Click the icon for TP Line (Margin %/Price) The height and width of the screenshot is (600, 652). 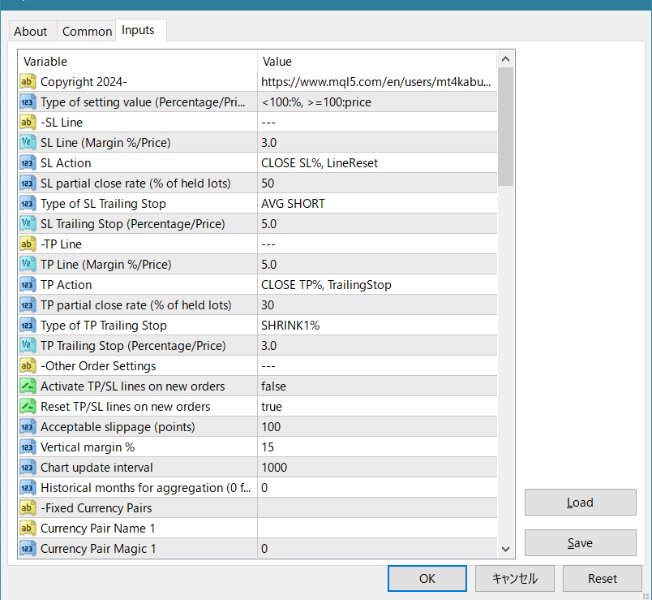pyautogui.click(x=27, y=264)
